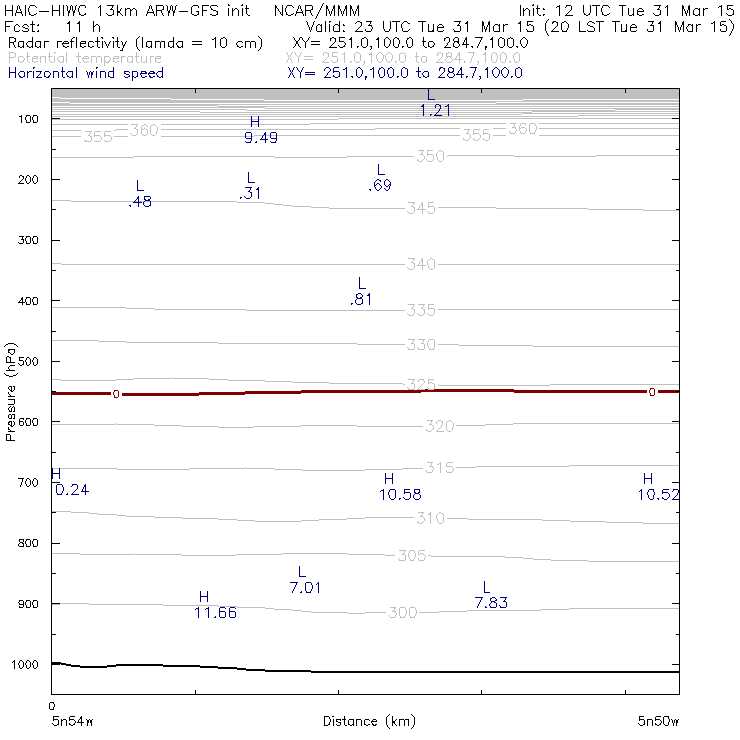Screen dimensions: 740x740
Task: Select the "L 7.01" wind speed minimum
Action: [x=305, y=580]
